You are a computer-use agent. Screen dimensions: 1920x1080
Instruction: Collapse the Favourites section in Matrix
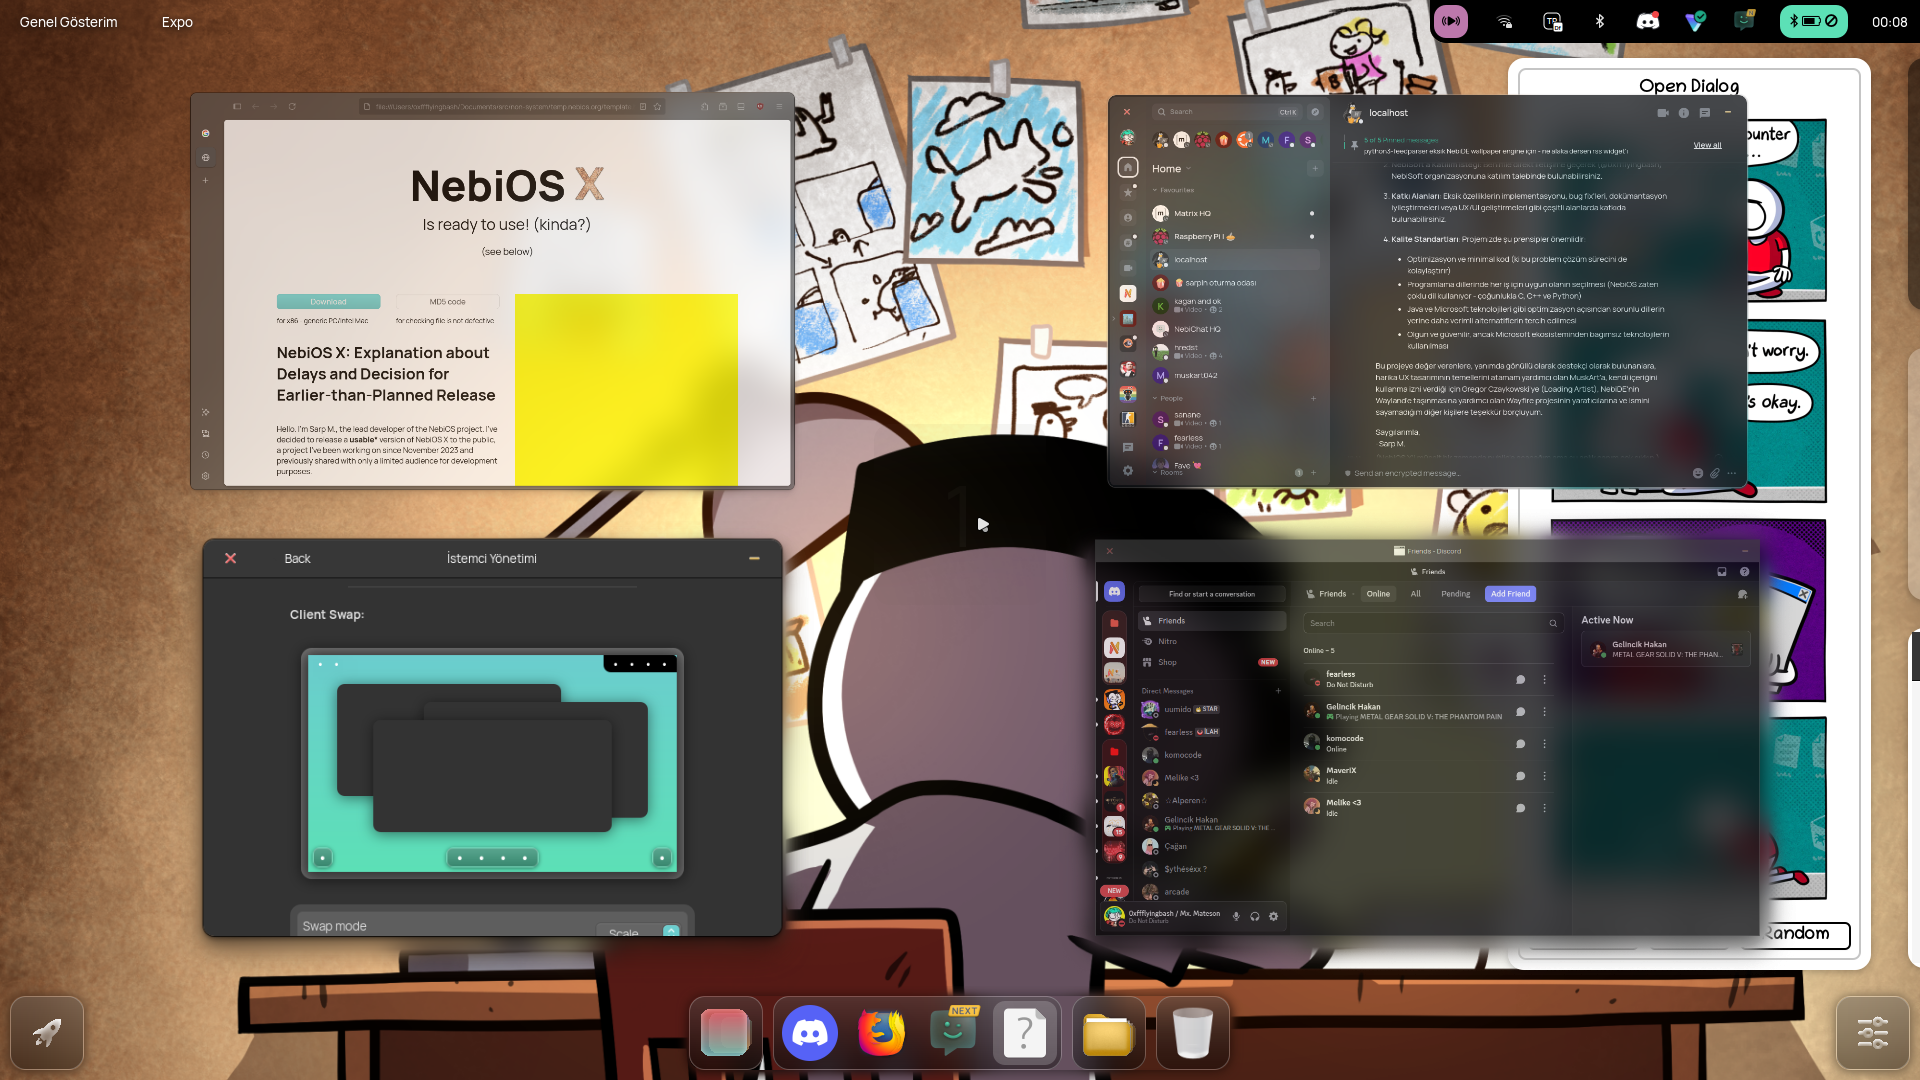pyautogui.click(x=1173, y=190)
